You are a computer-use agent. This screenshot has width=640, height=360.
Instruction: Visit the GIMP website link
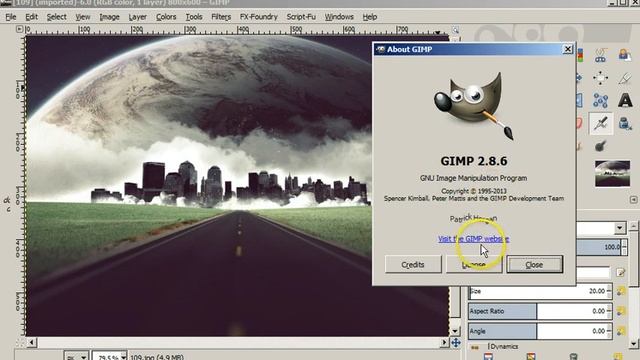point(473,239)
